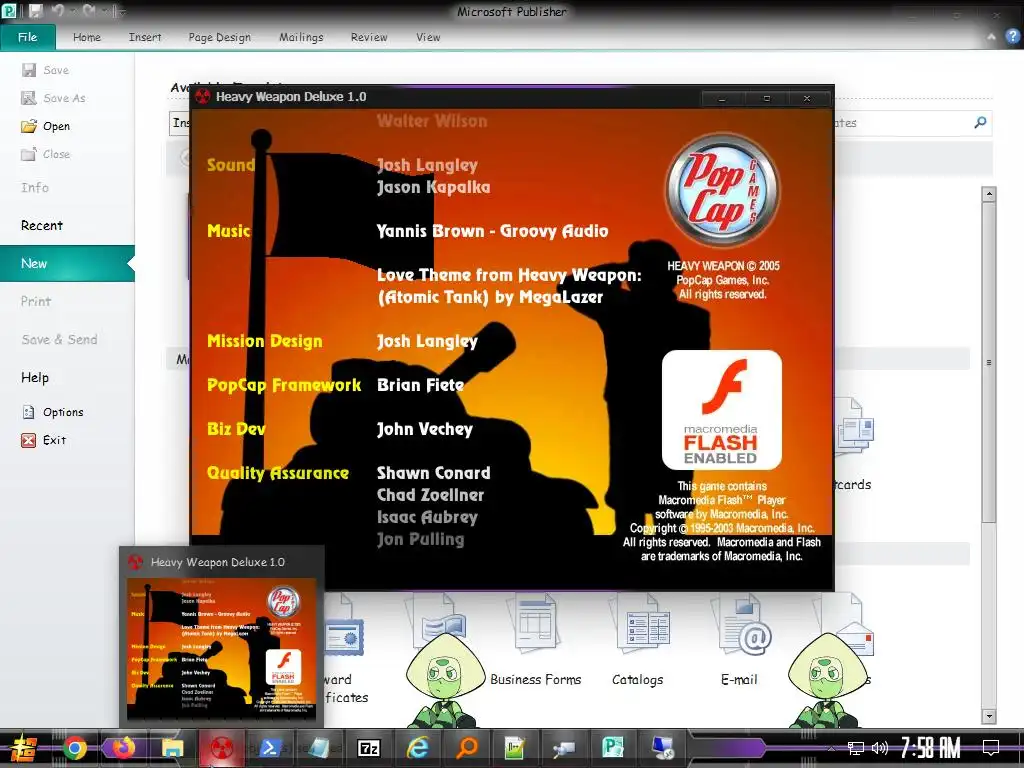Click the Save icon in quick access toolbar
This screenshot has width=1024, height=768.
point(35,10)
